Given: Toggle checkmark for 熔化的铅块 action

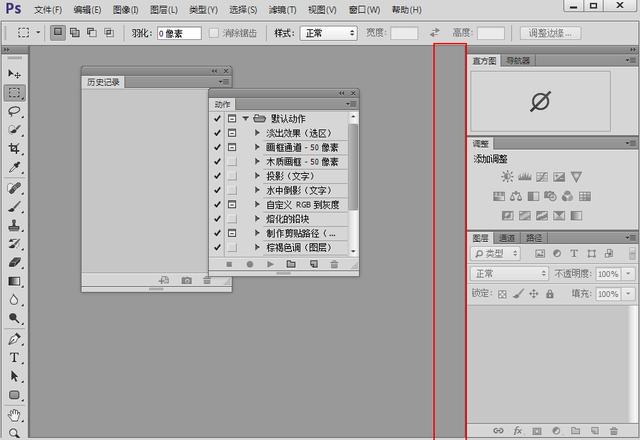Looking at the screenshot, I should 217,219.
